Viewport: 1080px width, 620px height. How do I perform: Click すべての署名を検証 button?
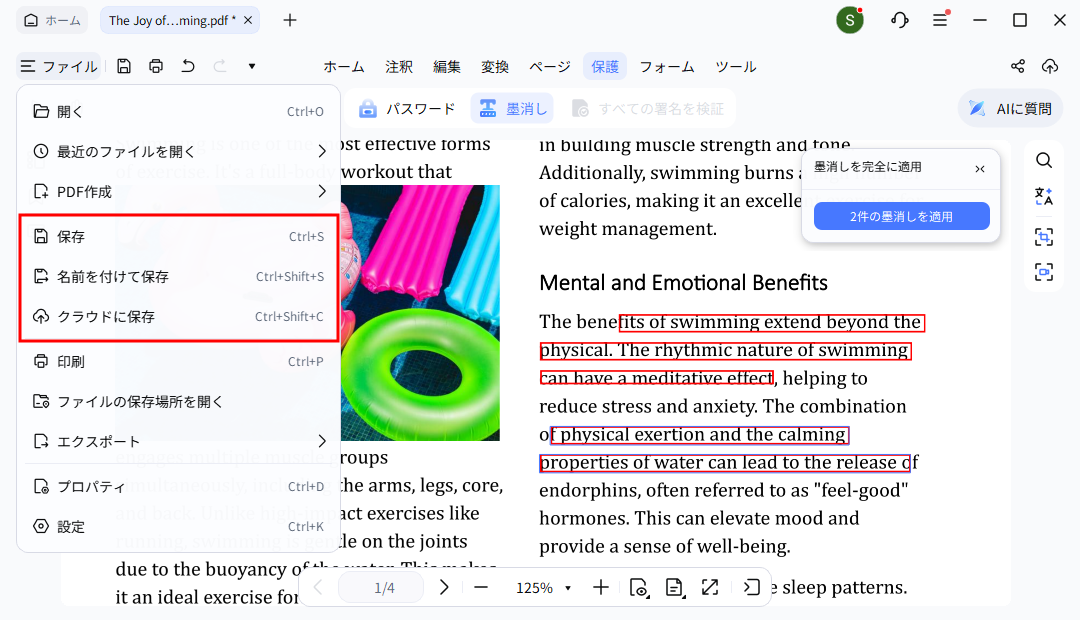648,109
